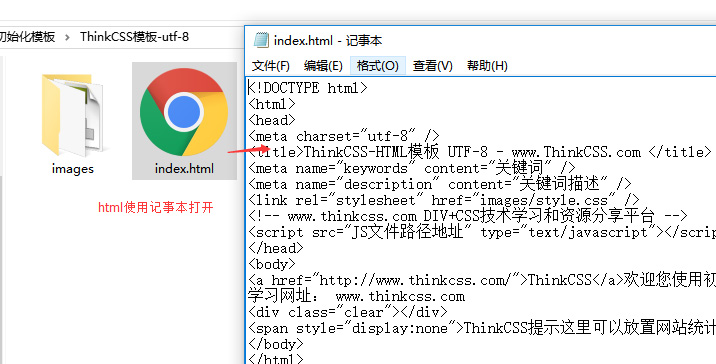Click the link stylesheet images/style.css line
This screenshot has width=716, height=364.
tap(443, 200)
